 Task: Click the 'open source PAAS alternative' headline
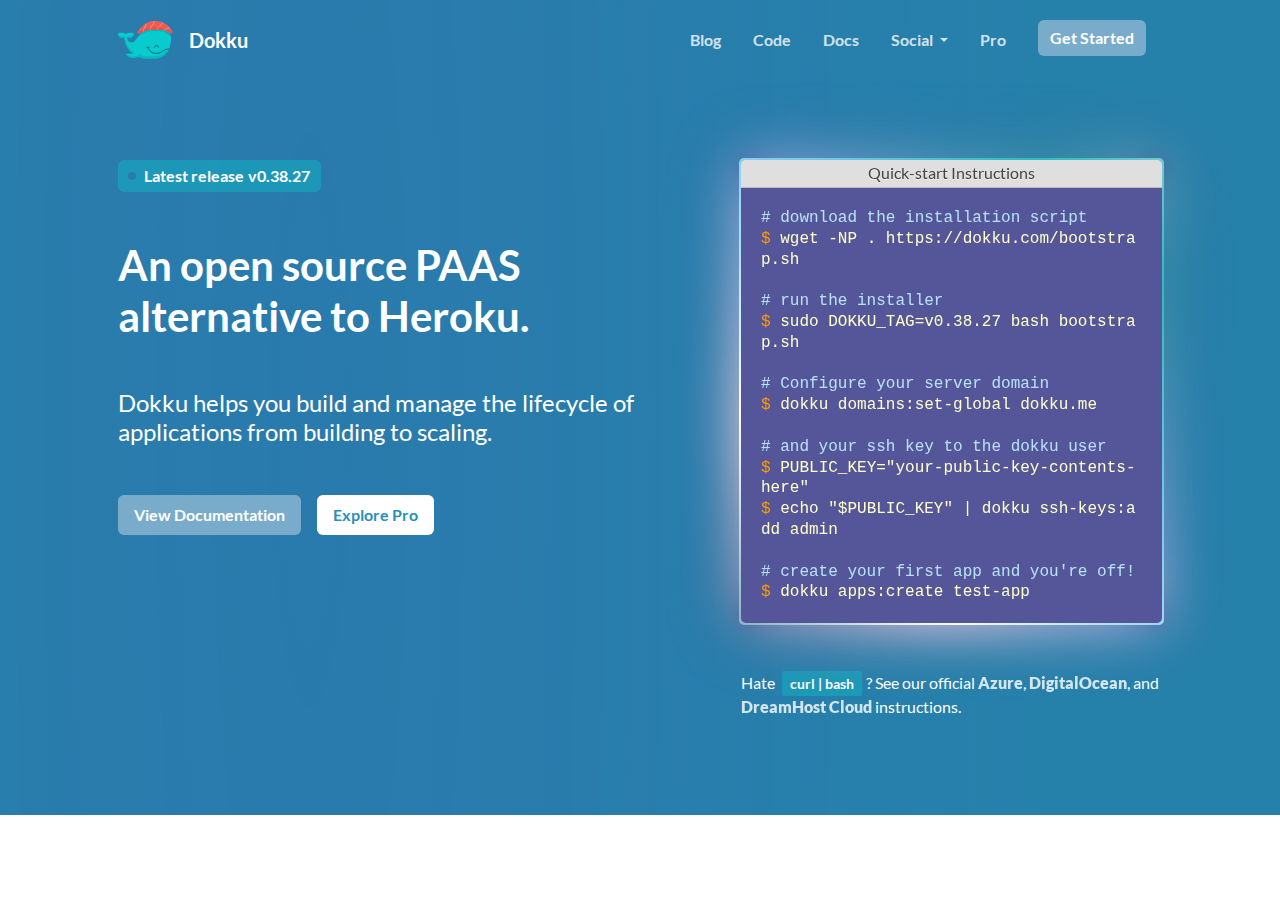[324, 291]
